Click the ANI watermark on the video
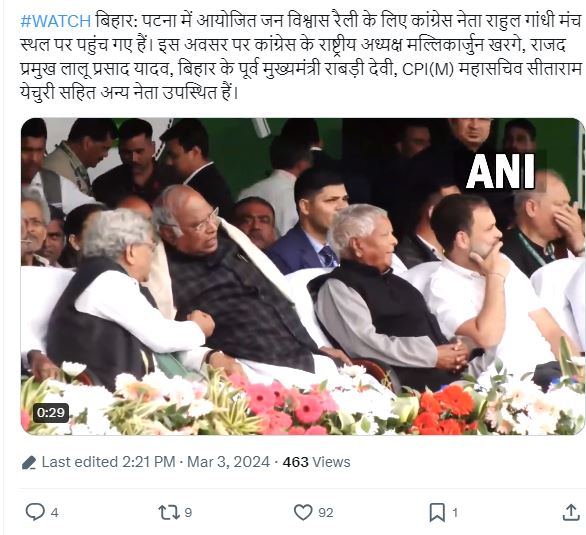 (500, 171)
